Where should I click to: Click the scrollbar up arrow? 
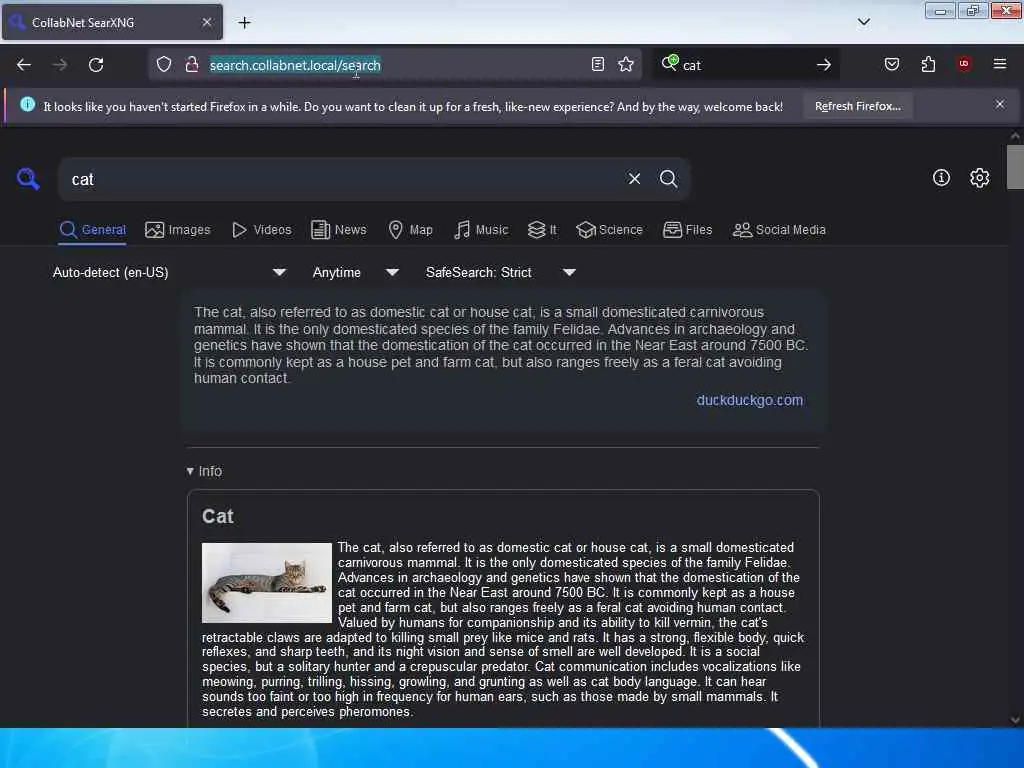1015,136
